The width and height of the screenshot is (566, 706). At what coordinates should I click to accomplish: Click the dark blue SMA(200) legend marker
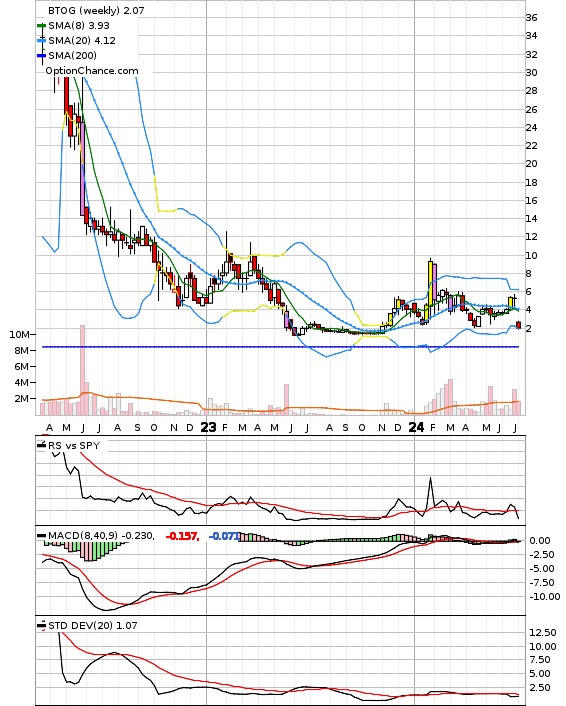click(41, 55)
